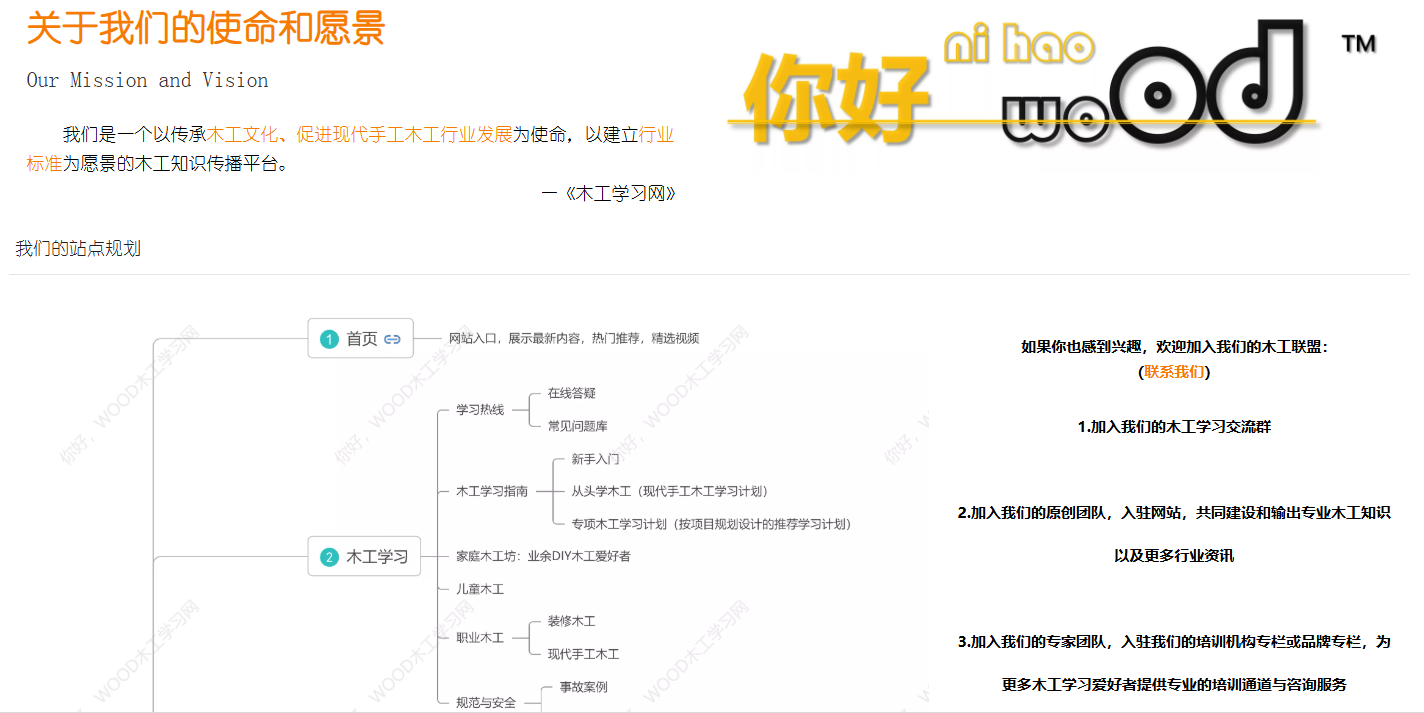The height and width of the screenshot is (713, 1424).
Task: Click the teal number 1 badge
Action: 329,339
